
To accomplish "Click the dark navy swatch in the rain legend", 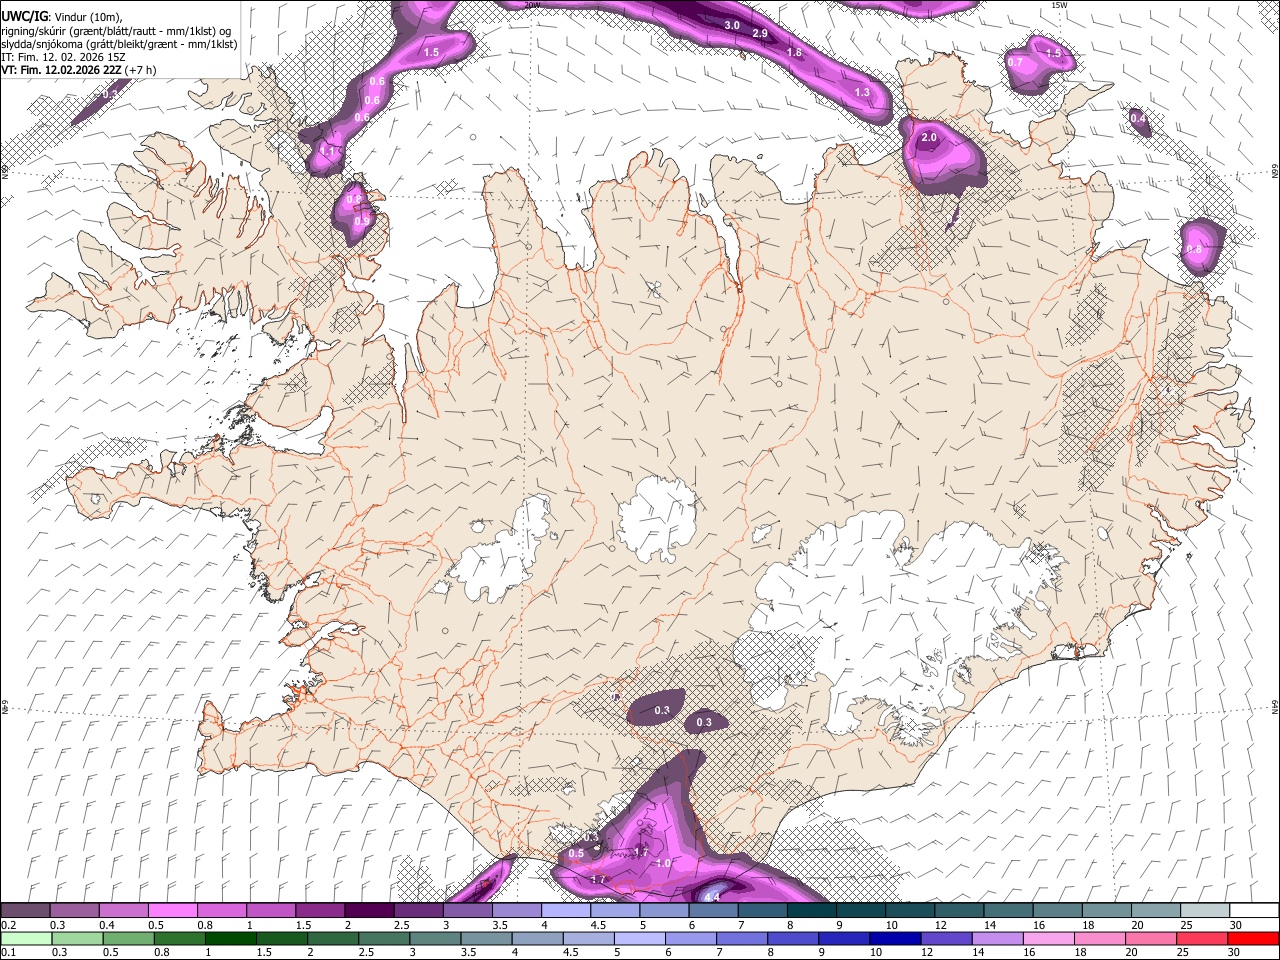I will tap(895, 938).
